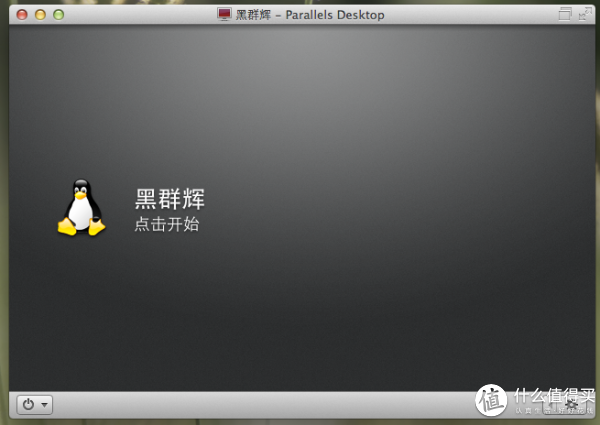Click the '点击开始' start text

coord(167,224)
